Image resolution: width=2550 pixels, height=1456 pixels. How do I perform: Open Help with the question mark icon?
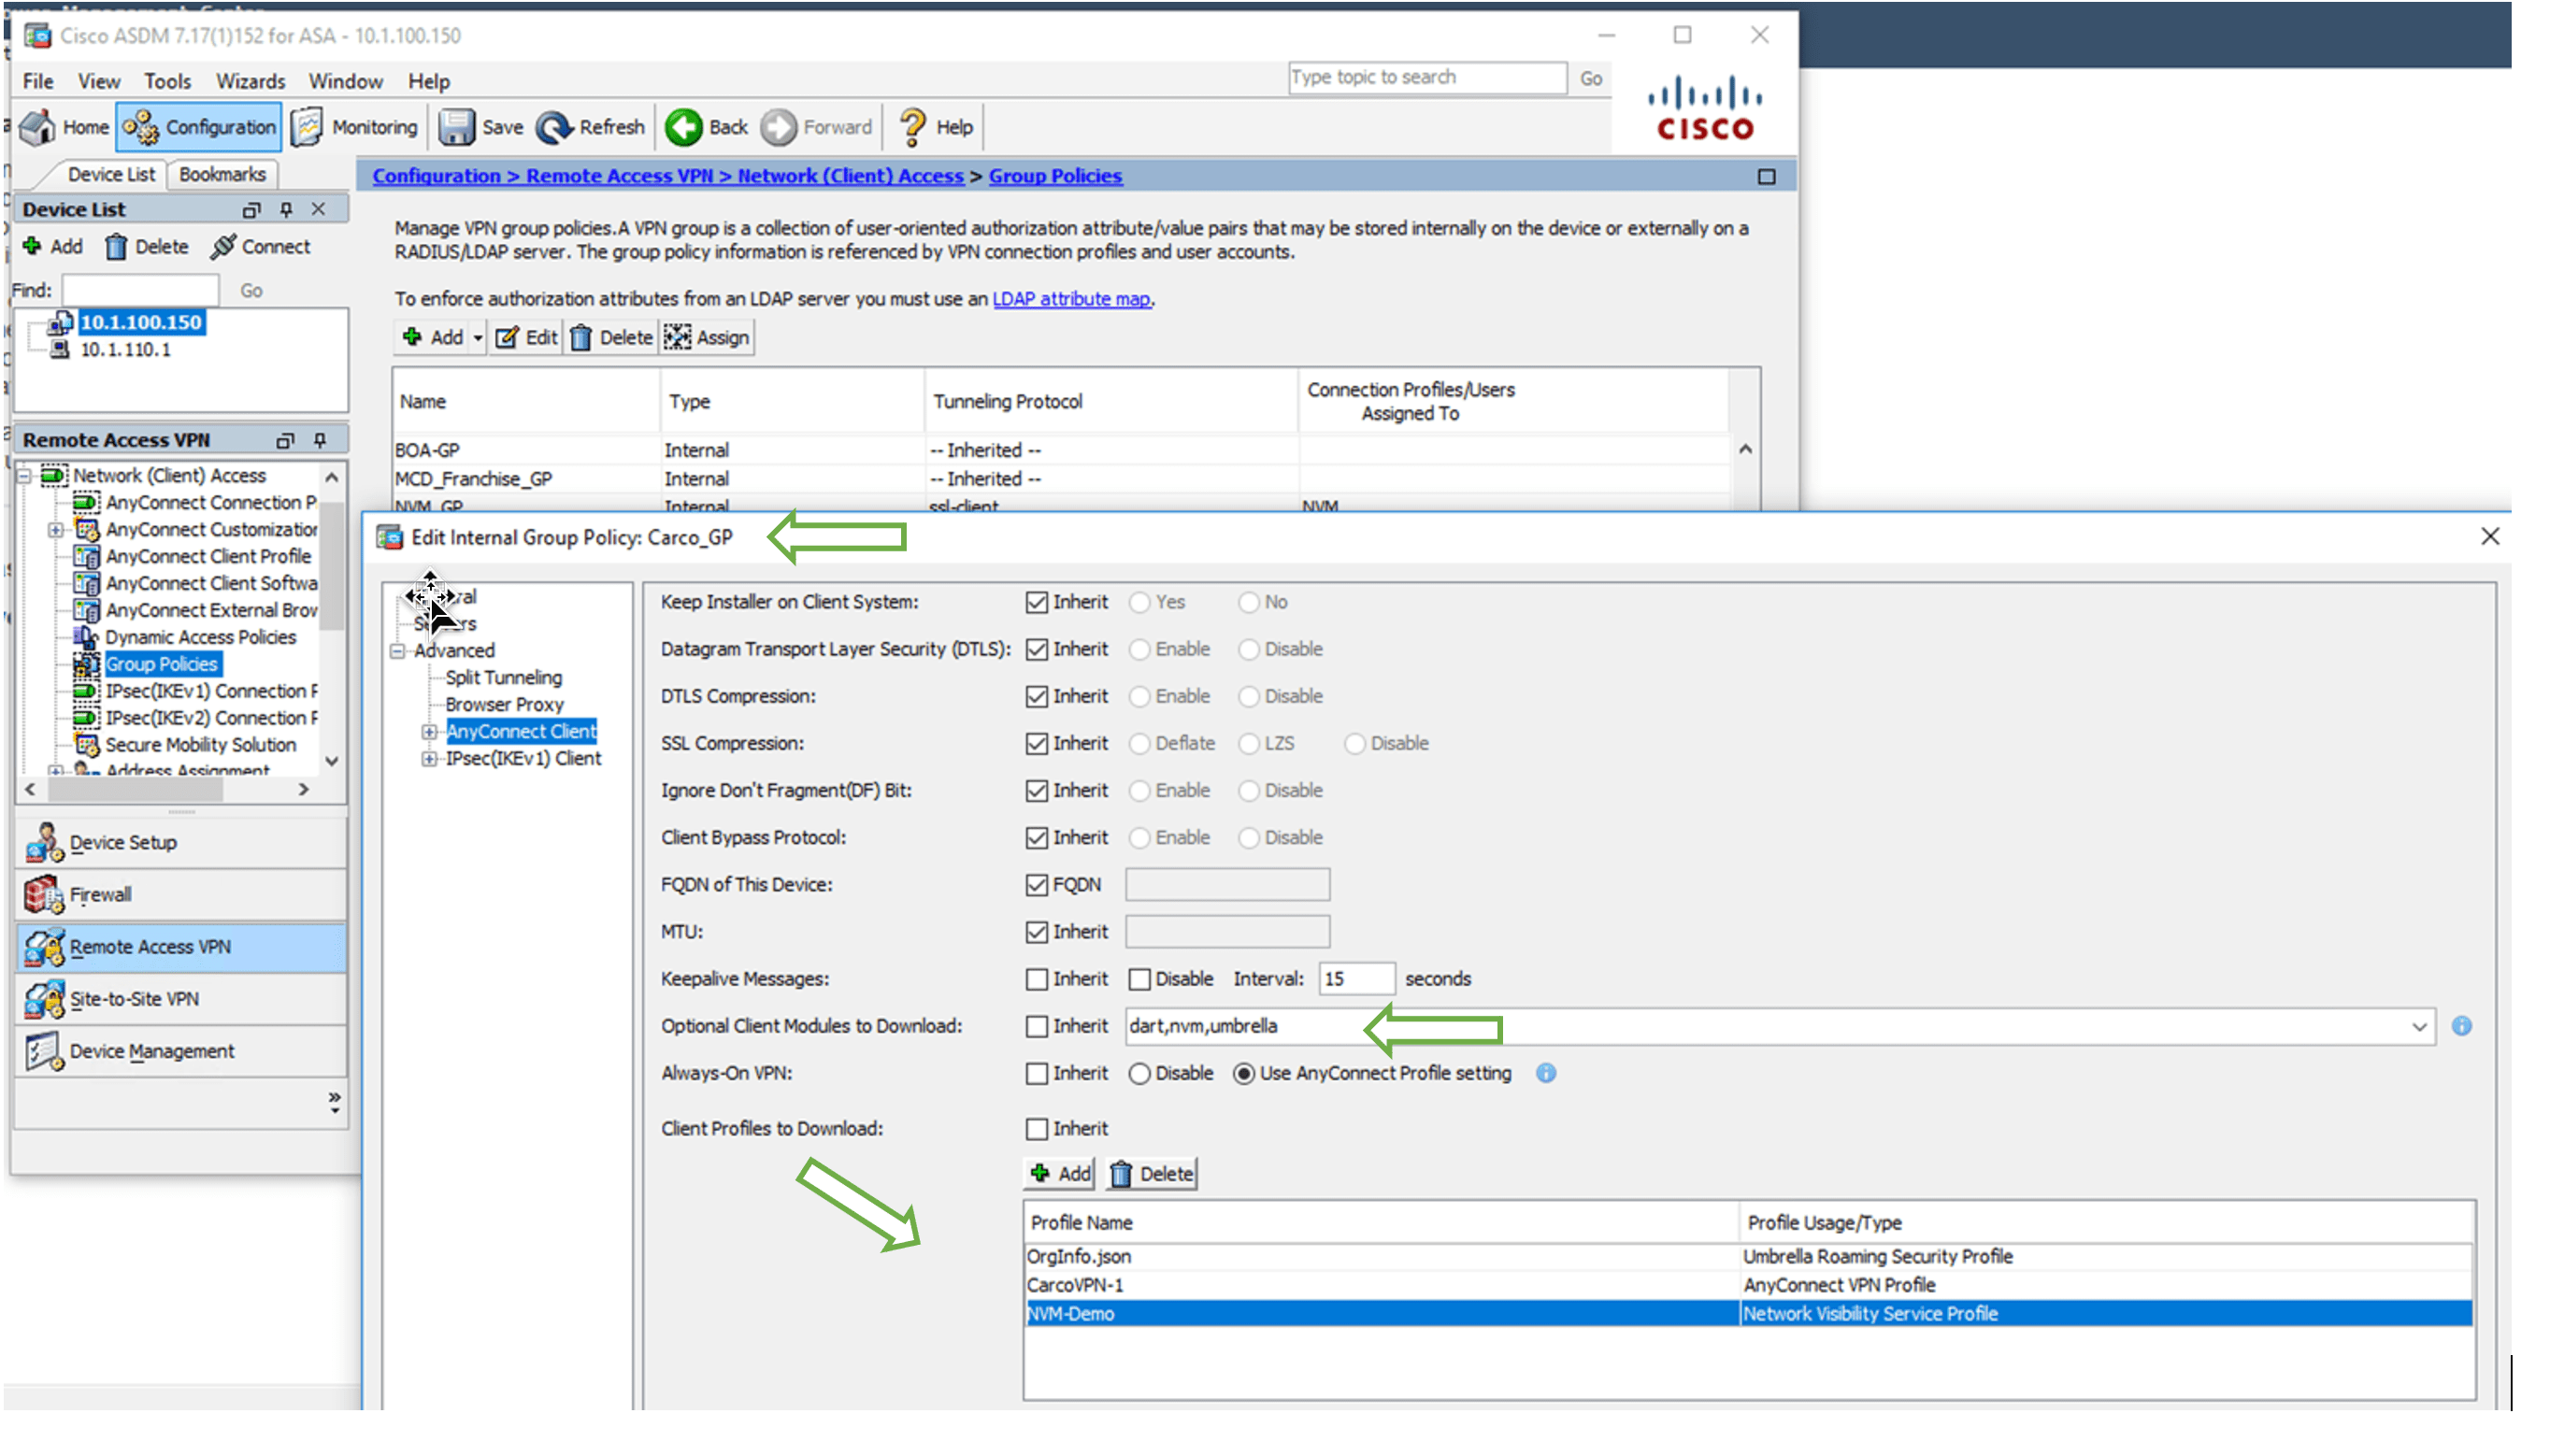tap(912, 127)
